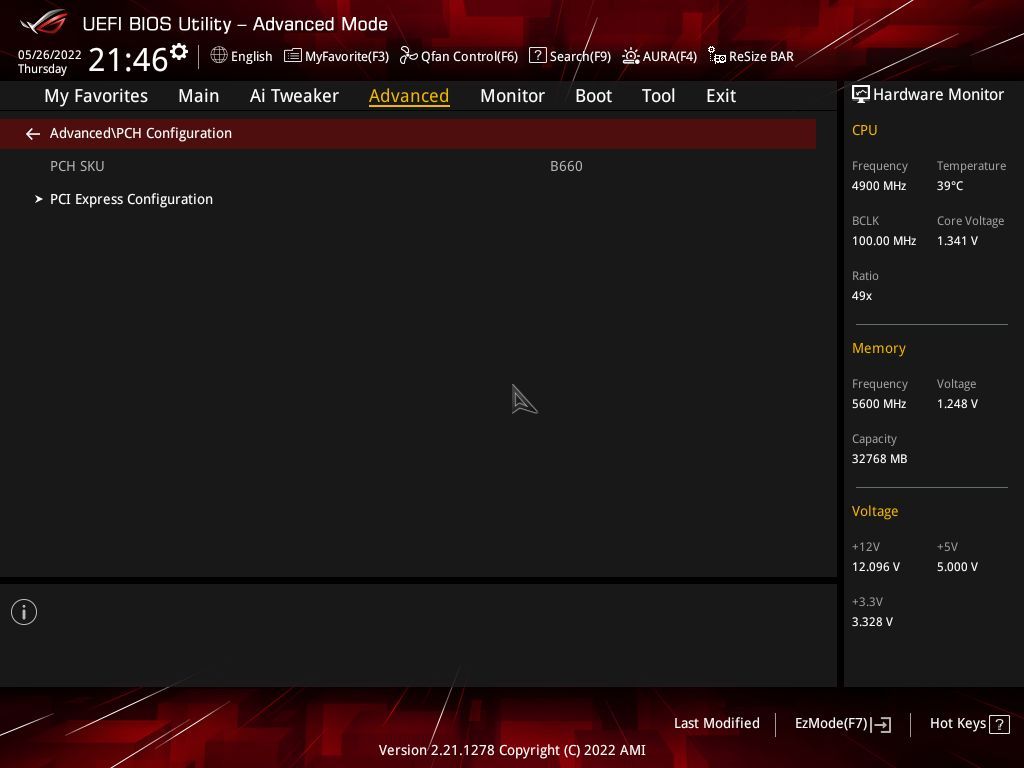This screenshot has height=768, width=1024.
Task: Click the Voltage section heading
Action: 874,511
